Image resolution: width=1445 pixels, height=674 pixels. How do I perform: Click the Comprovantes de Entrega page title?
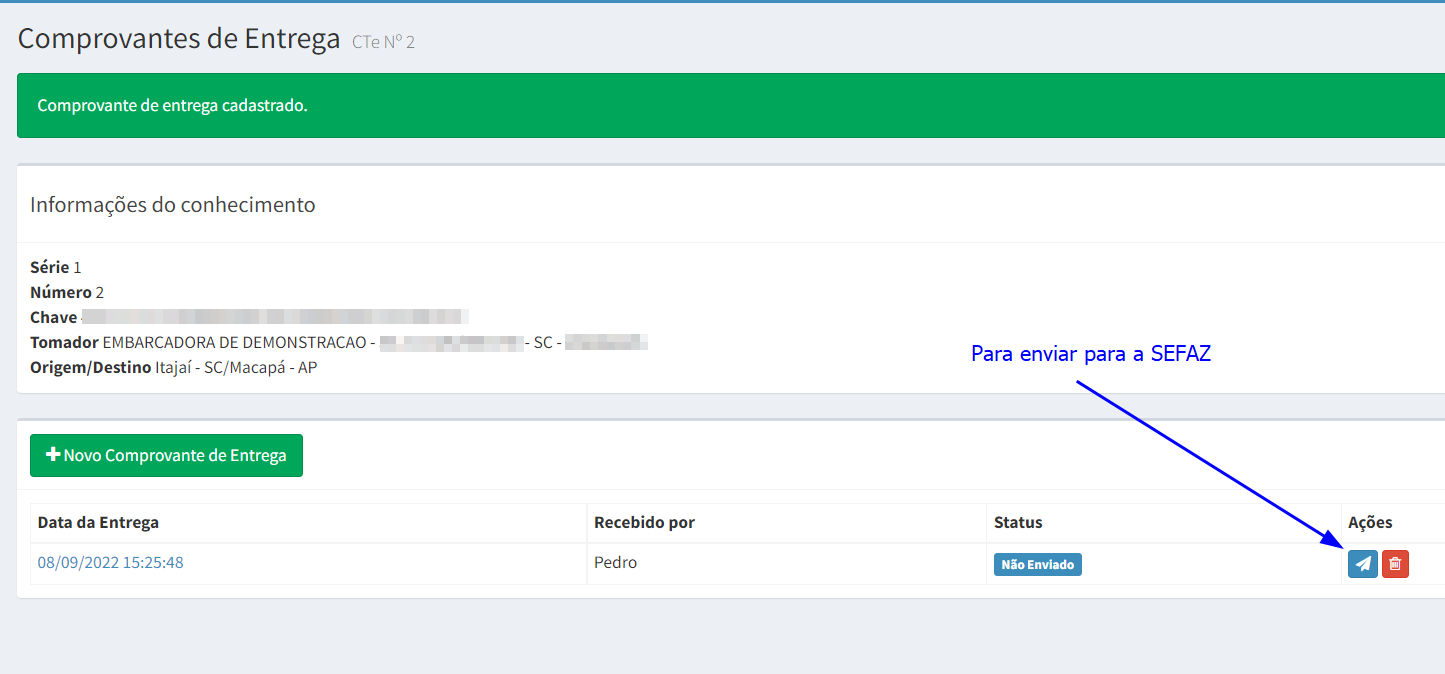tap(179, 39)
